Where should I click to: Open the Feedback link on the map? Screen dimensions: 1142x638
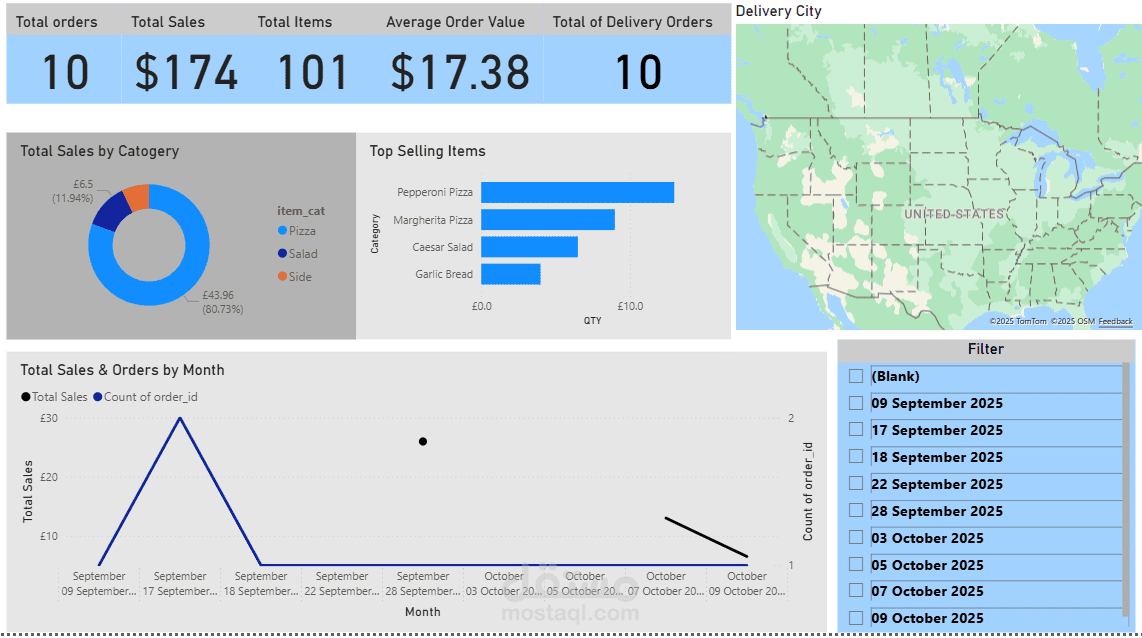tap(1117, 321)
